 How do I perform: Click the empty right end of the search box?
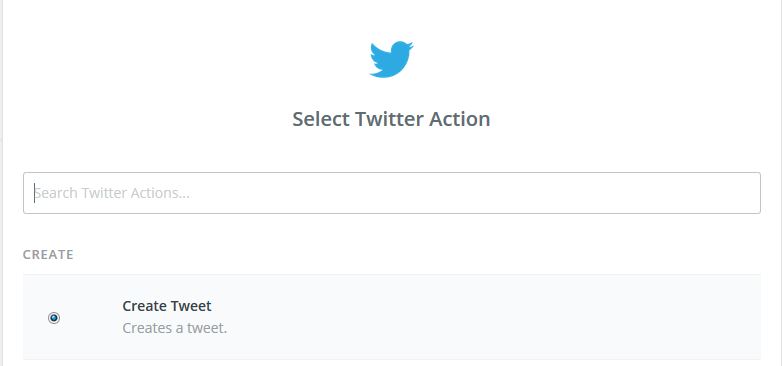click(698, 193)
